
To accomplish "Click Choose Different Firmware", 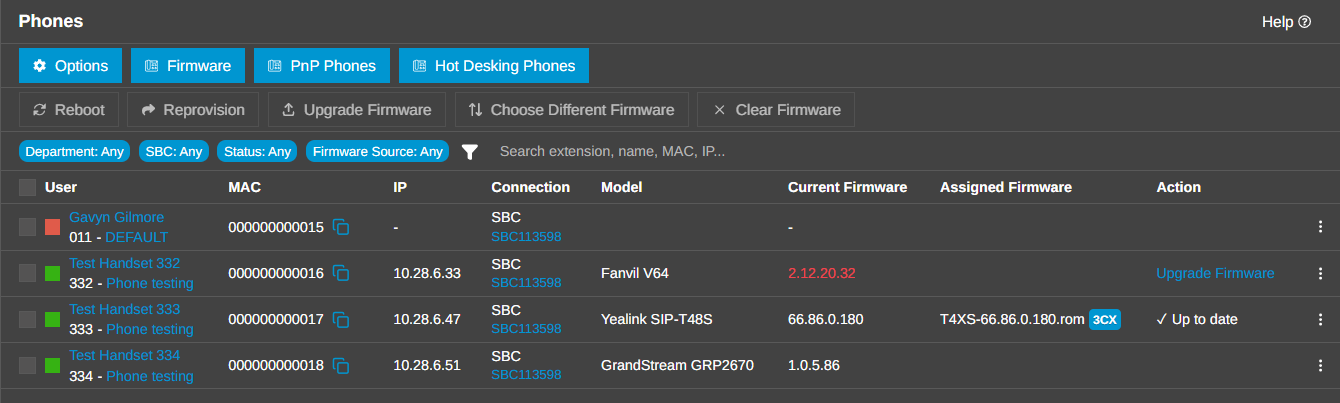I will pos(571,110).
